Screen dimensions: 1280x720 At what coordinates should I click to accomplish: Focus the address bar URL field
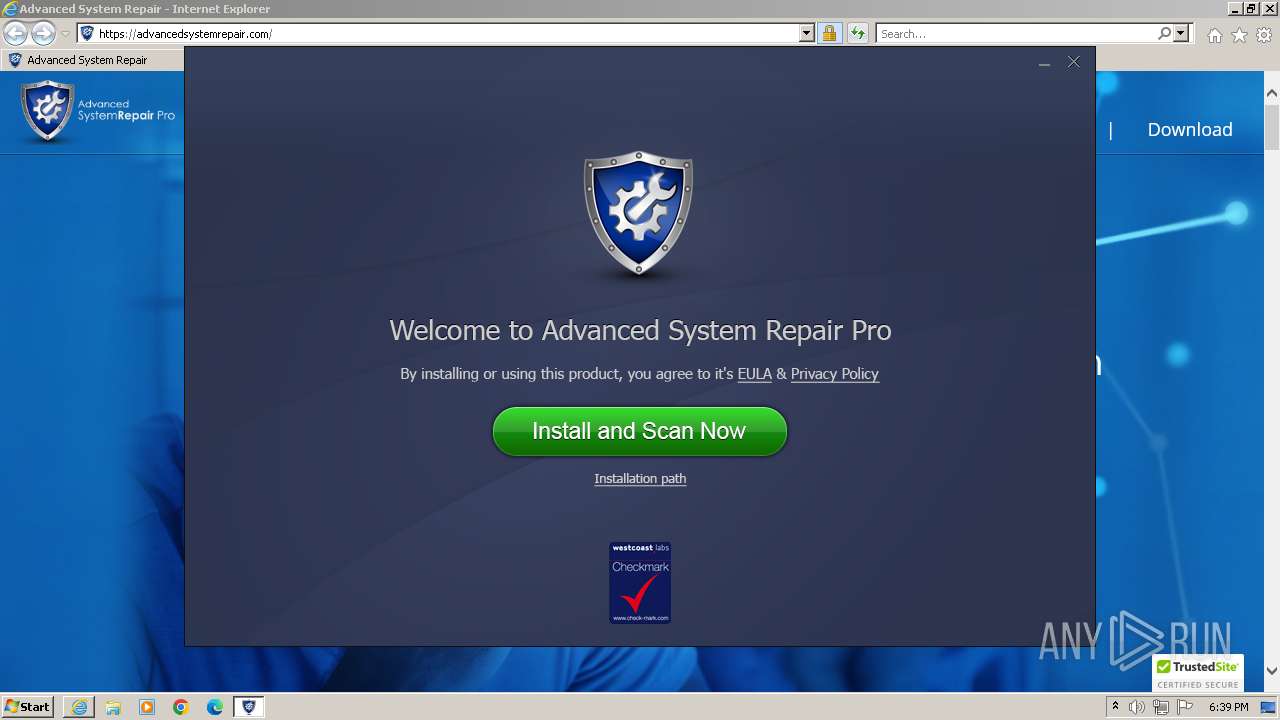(x=438, y=33)
